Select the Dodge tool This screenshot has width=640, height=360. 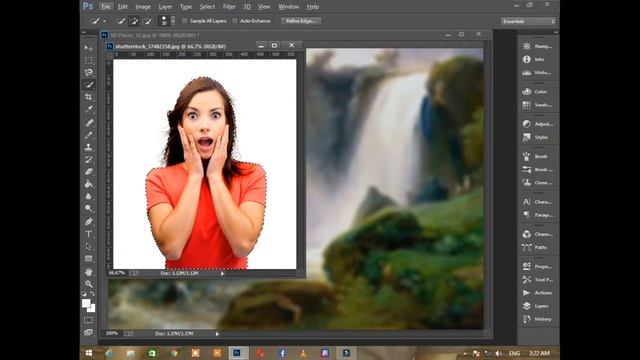(89, 208)
